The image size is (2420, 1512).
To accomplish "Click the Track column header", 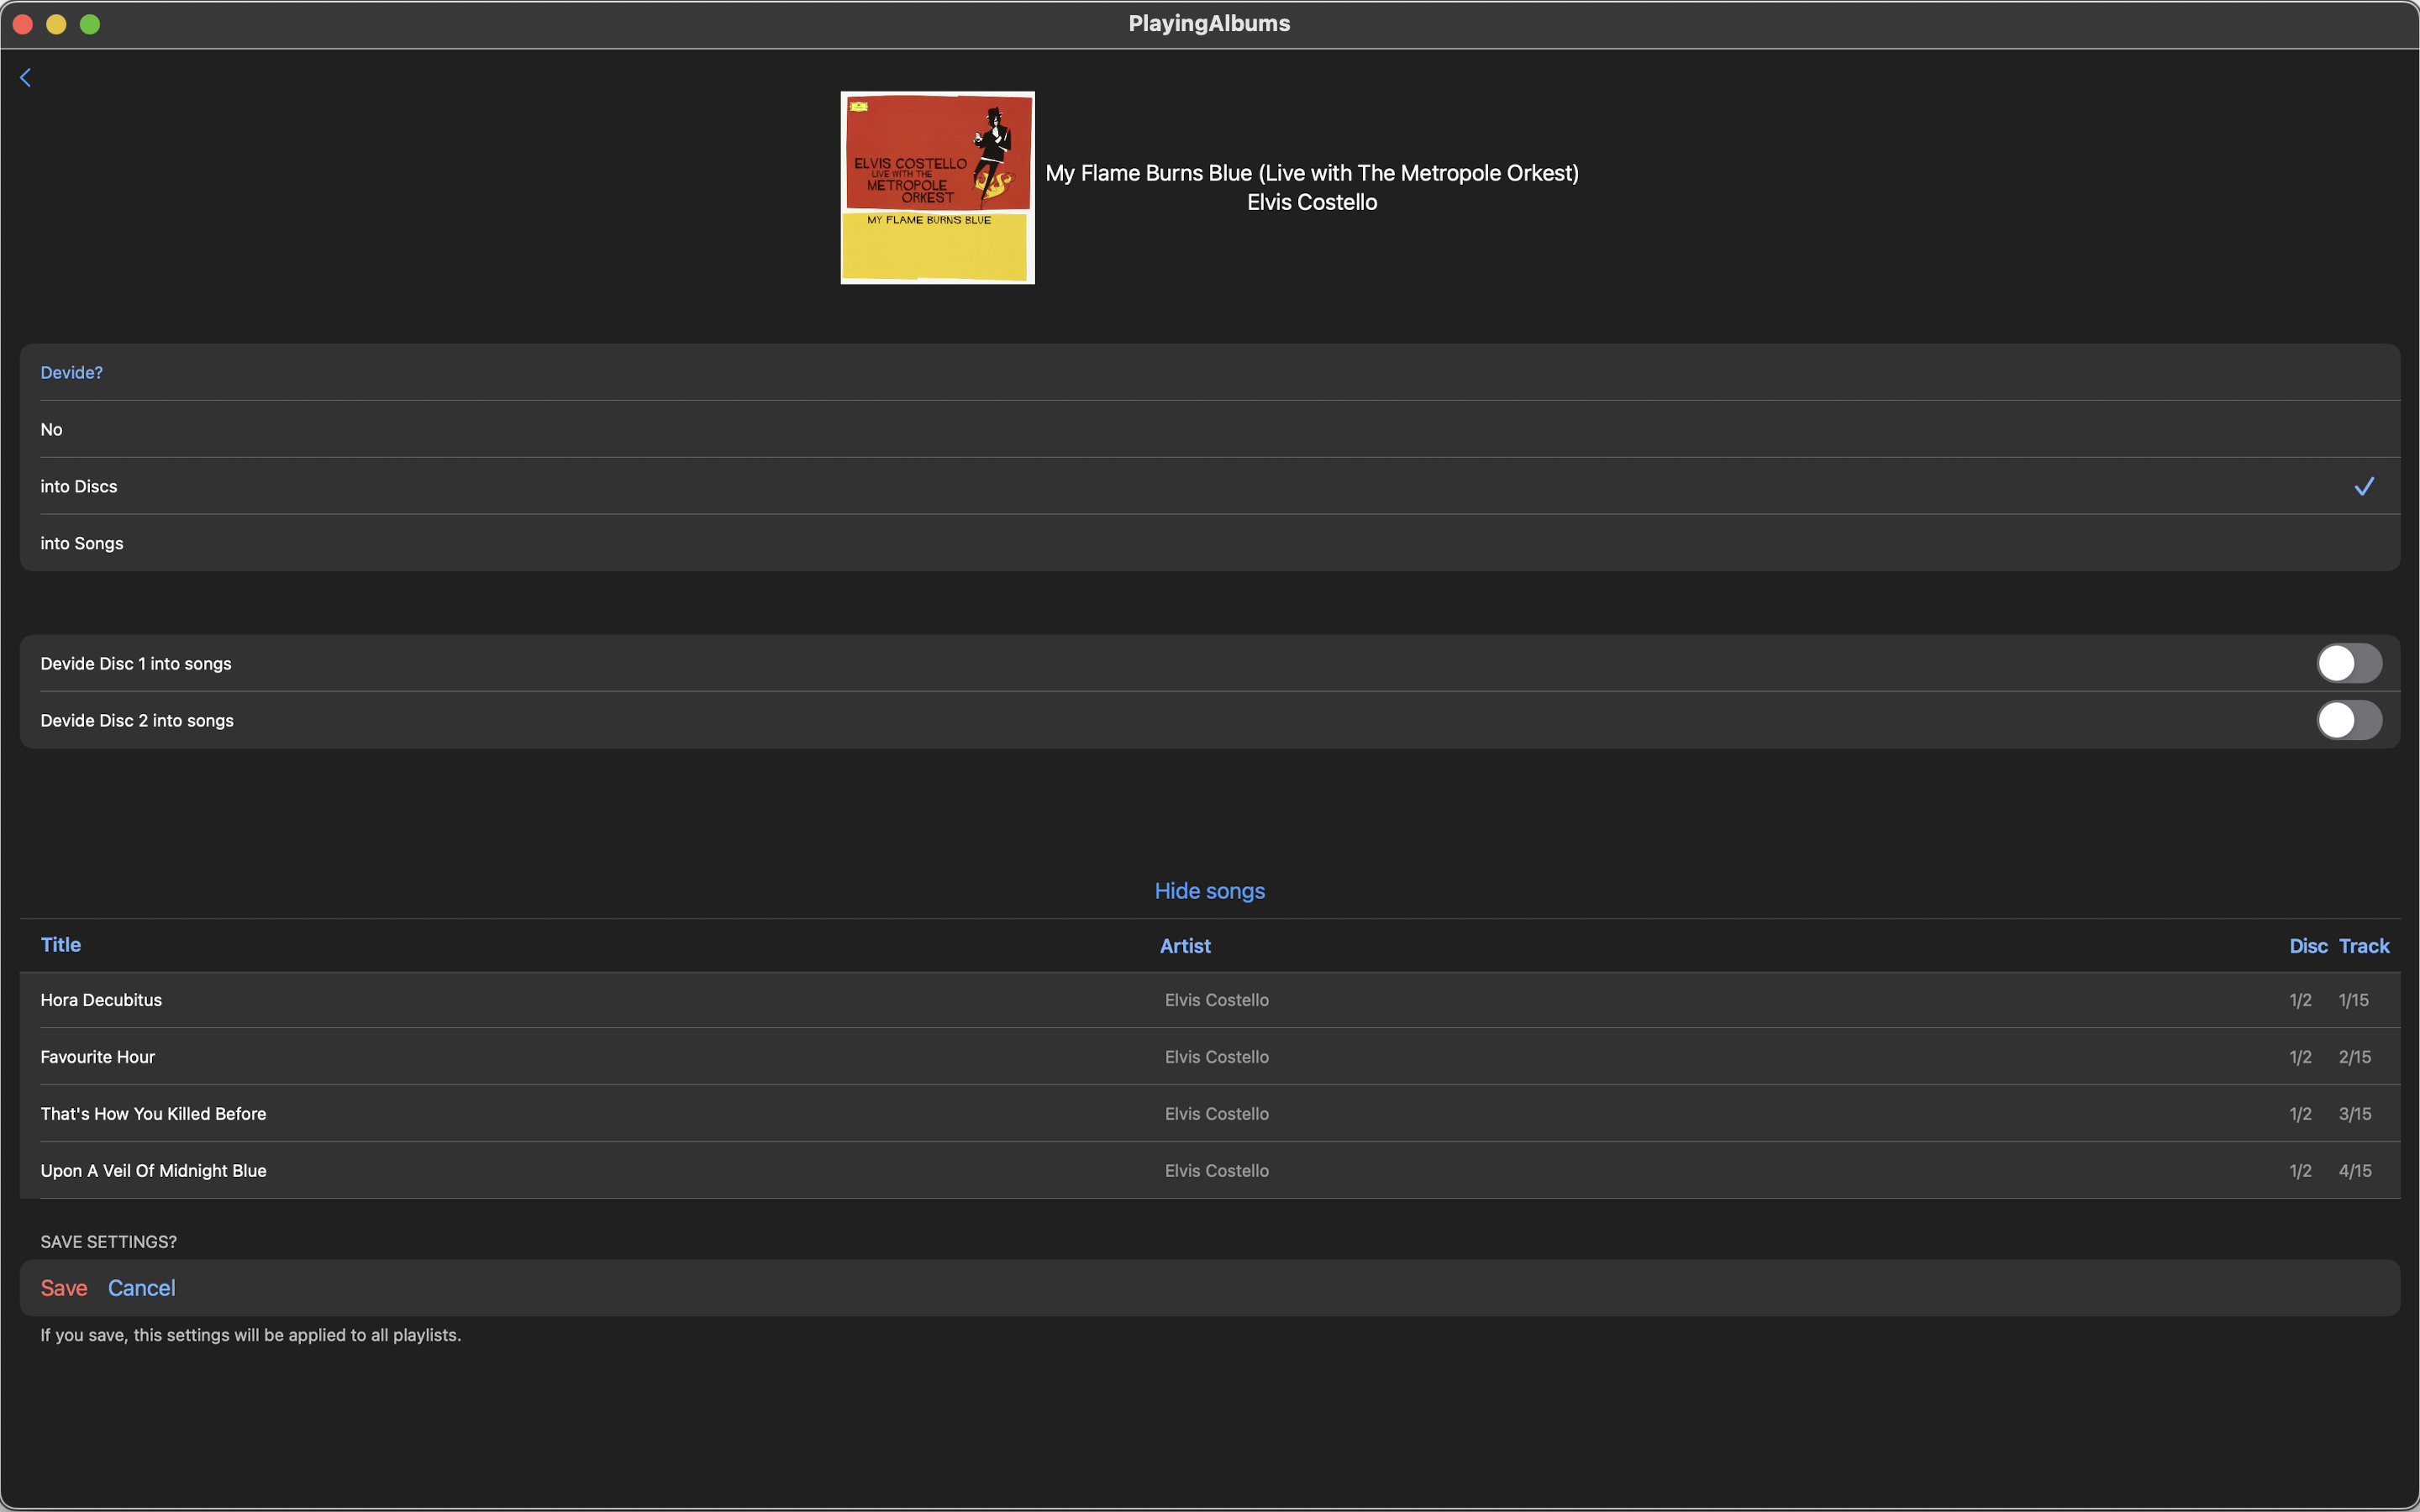I will (2363, 946).
